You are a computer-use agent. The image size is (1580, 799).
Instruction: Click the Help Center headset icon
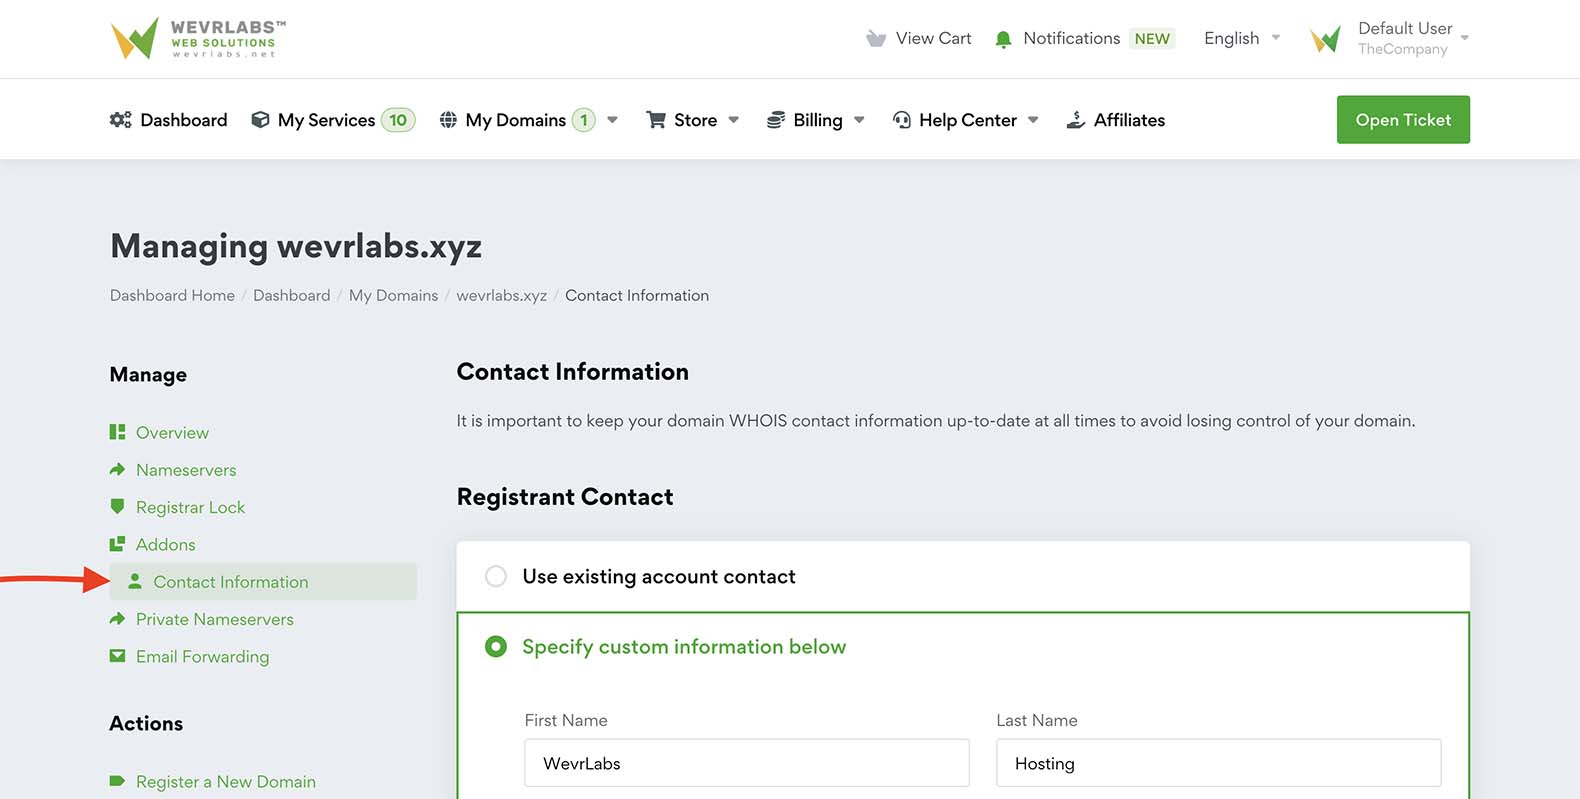902,120
